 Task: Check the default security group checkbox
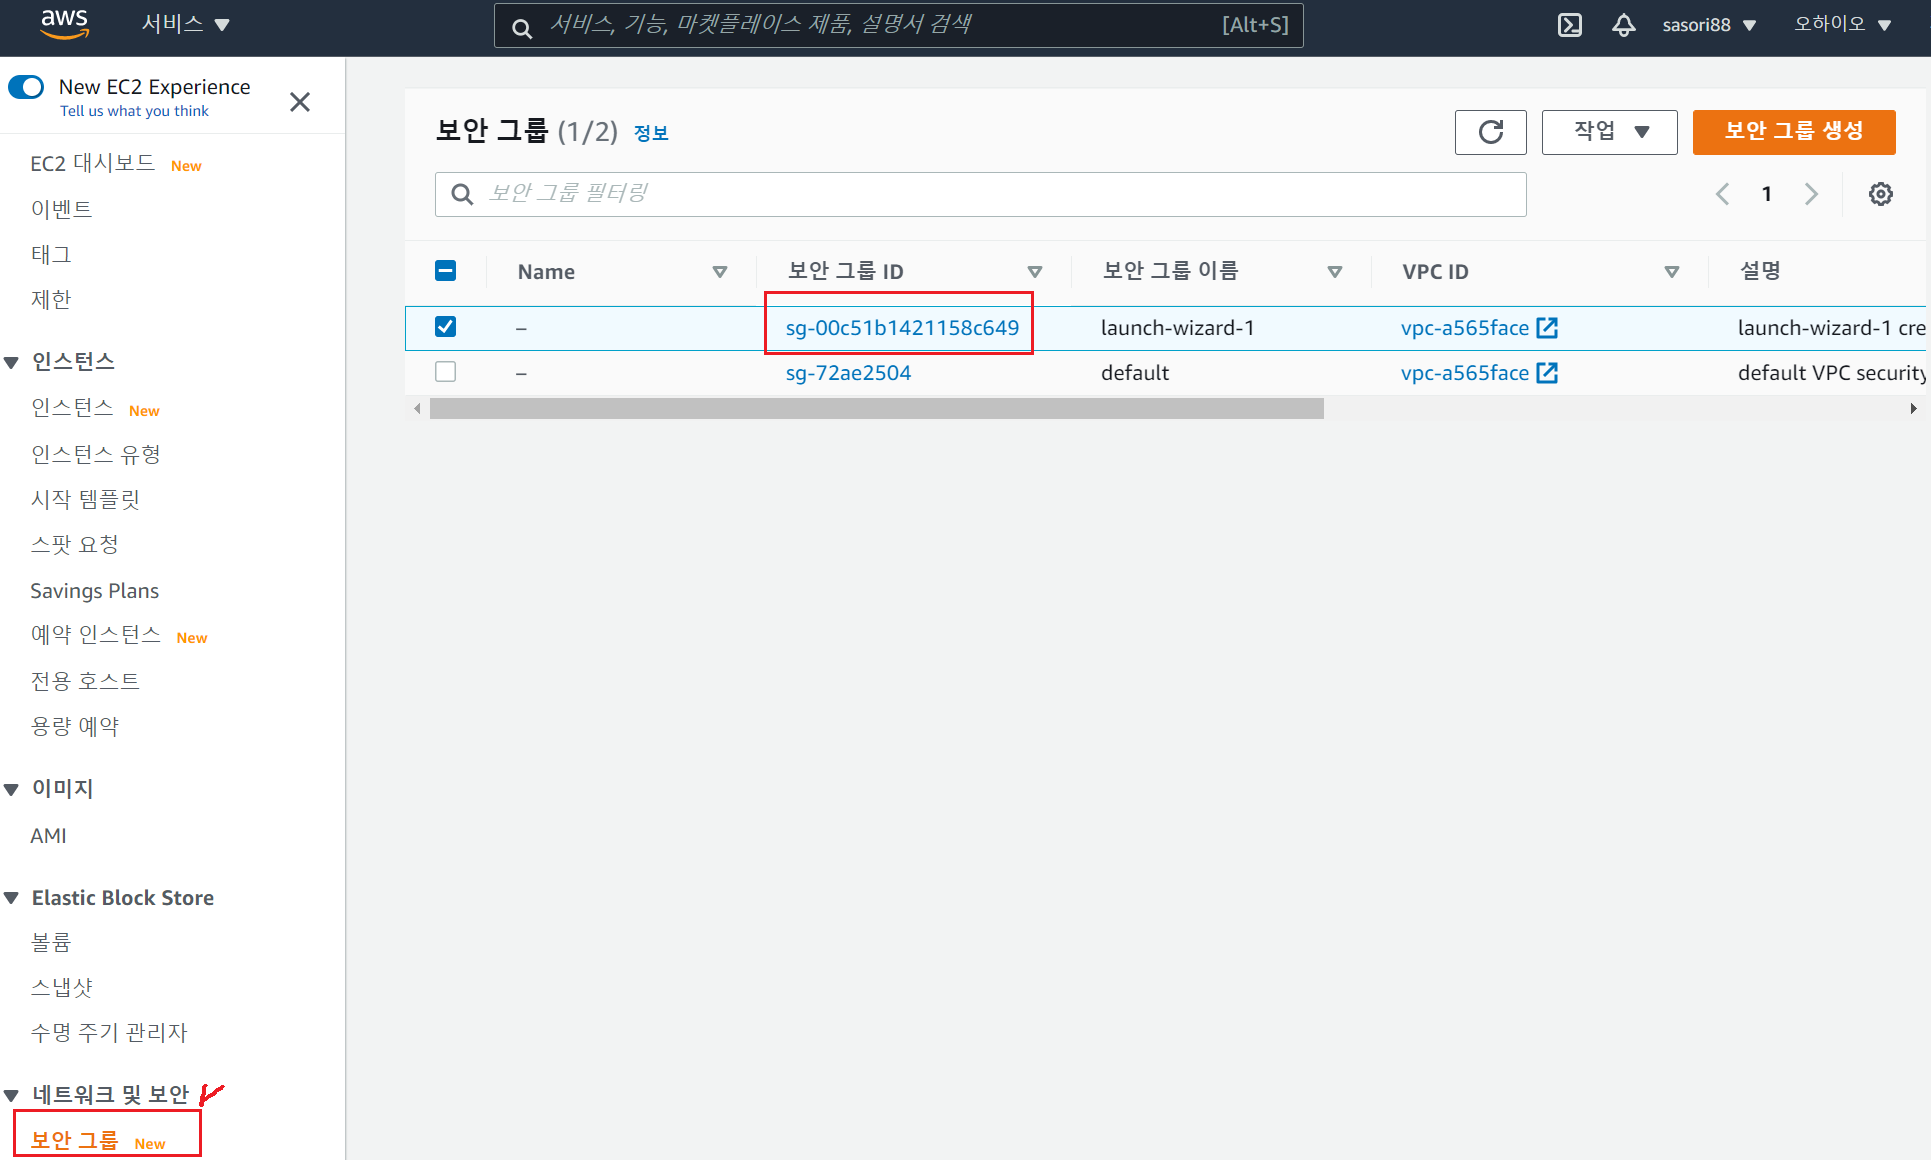[x=446, y=372]
